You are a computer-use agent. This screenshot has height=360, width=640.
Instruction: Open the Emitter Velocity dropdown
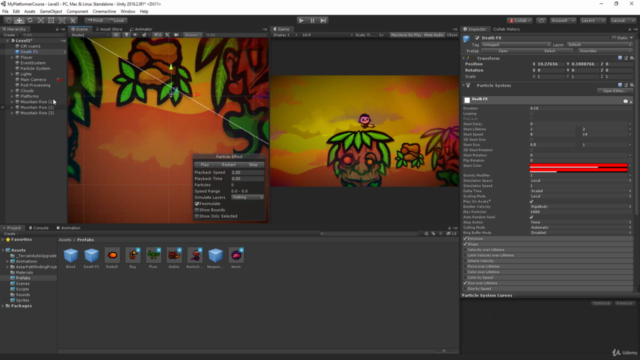pos(581,207)
